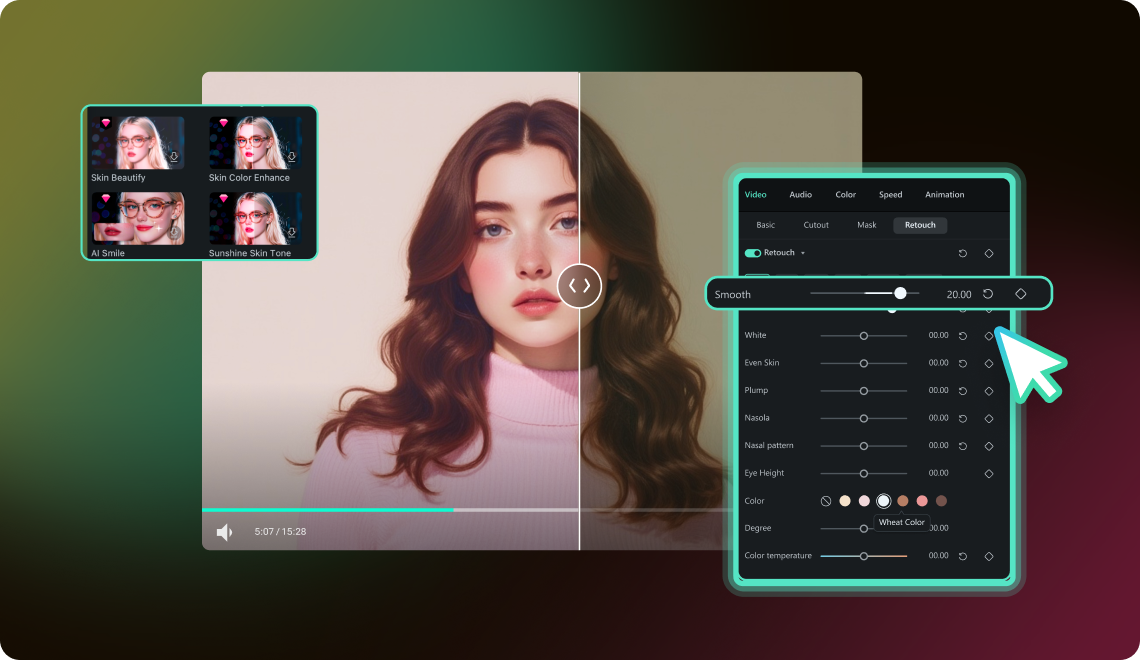Add a keyframe for Eye Height

989,473
